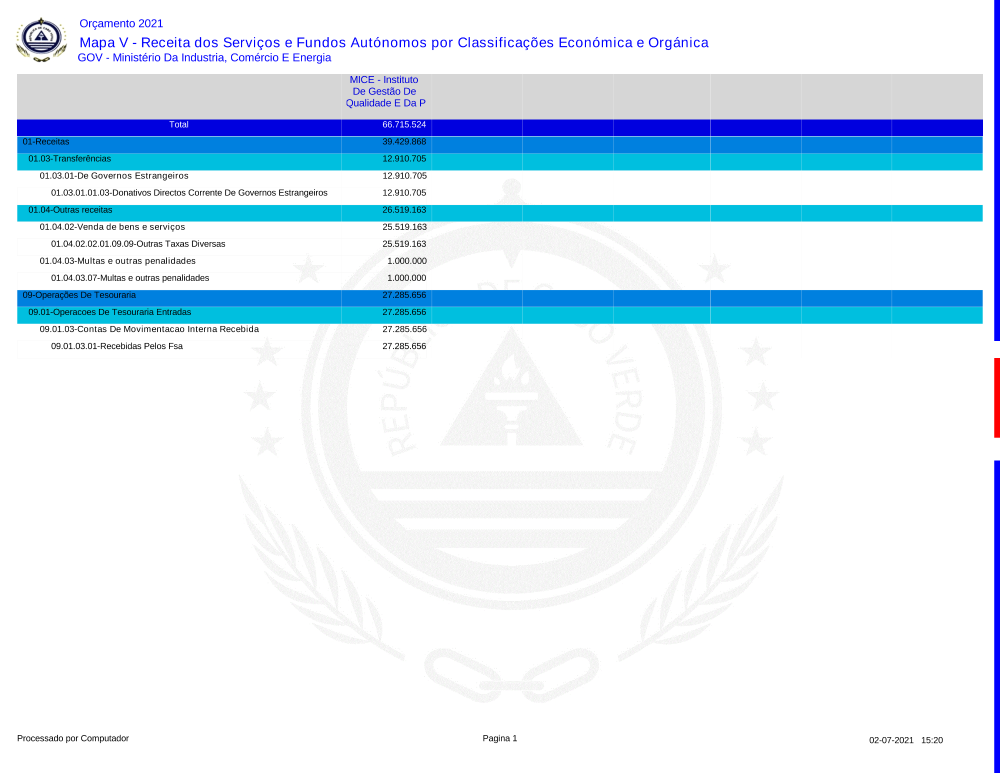Select the total value 66.715.524
Image resolution: width=1000 pixels, height=773 pixels.
click(x=404, y=125)
